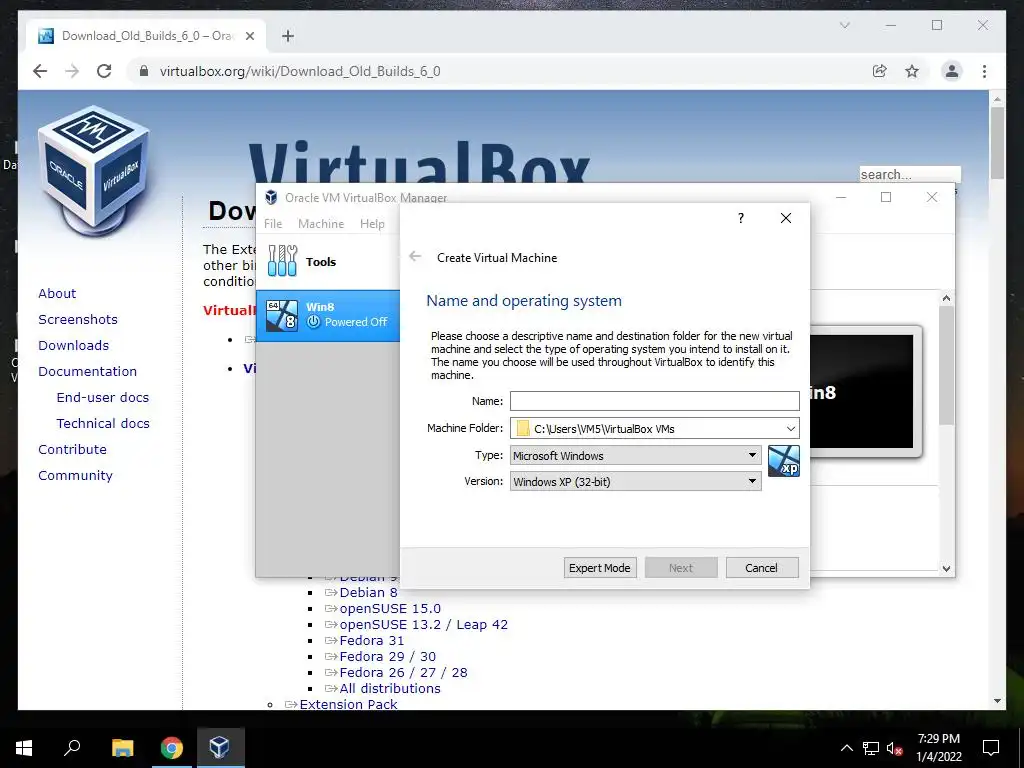Switch to Chrome in taskbar

click(x=171, y=748)
